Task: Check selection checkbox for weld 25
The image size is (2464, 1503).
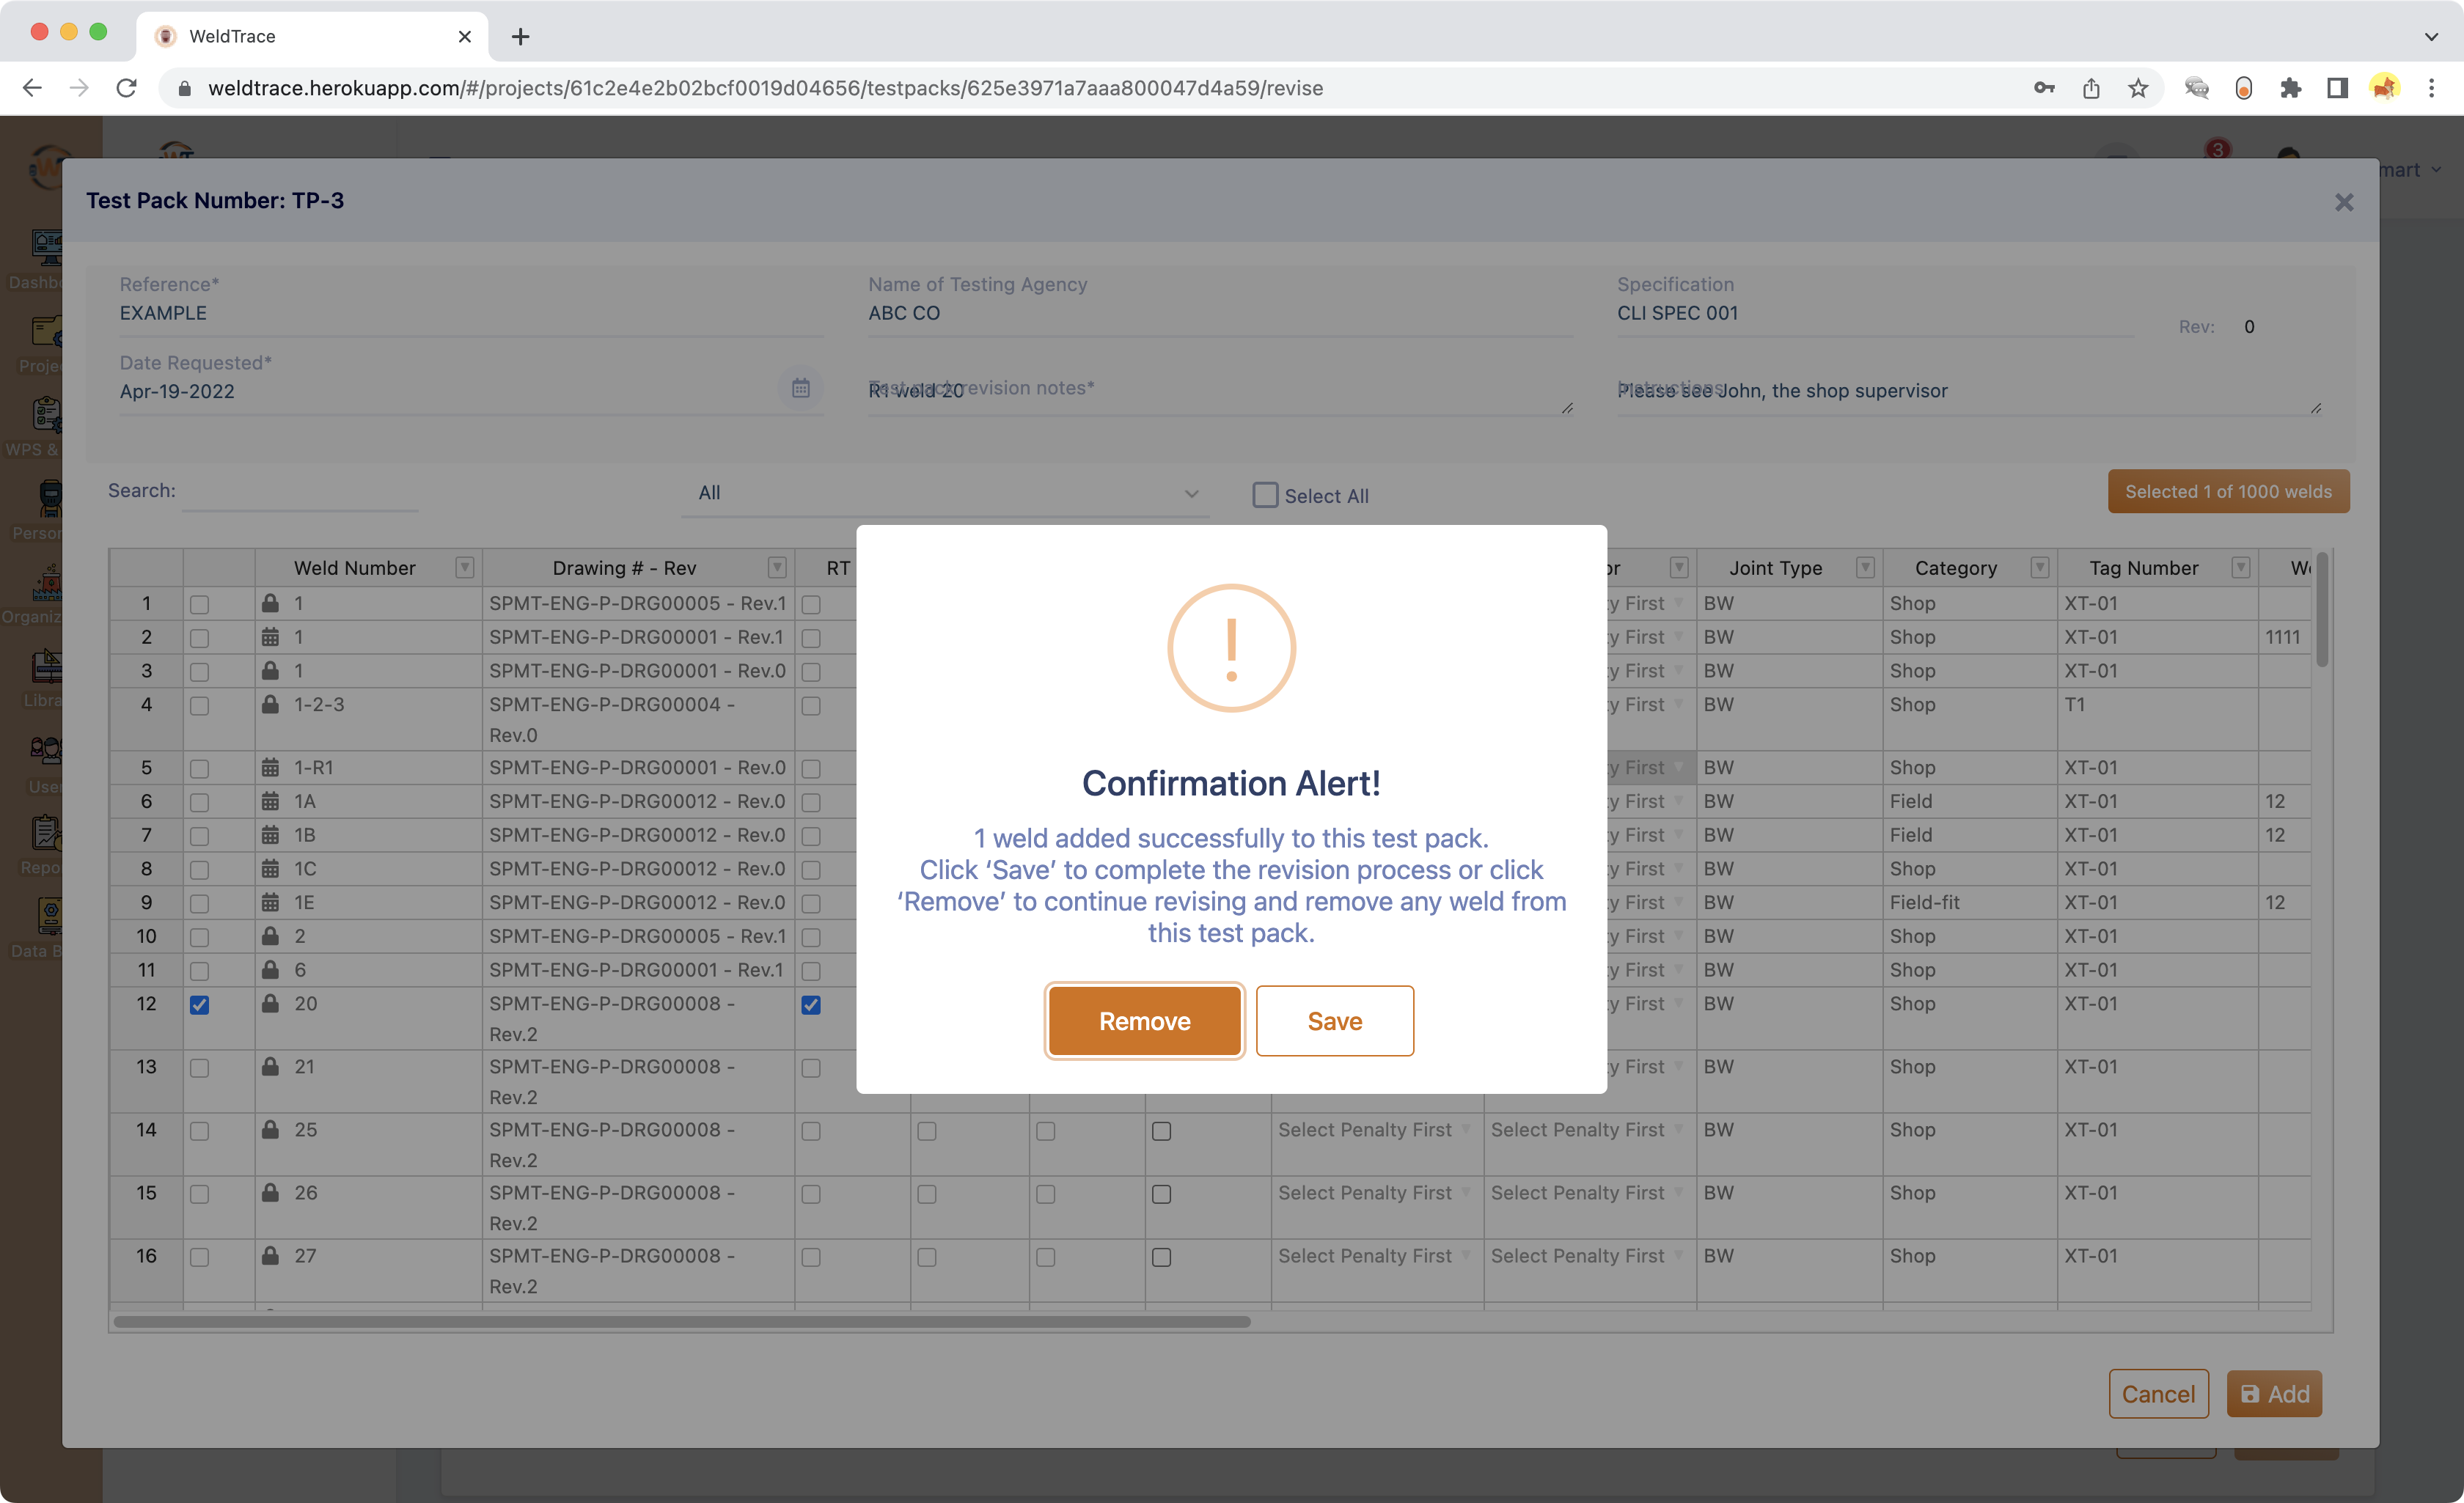Action: pos(199,1131)
